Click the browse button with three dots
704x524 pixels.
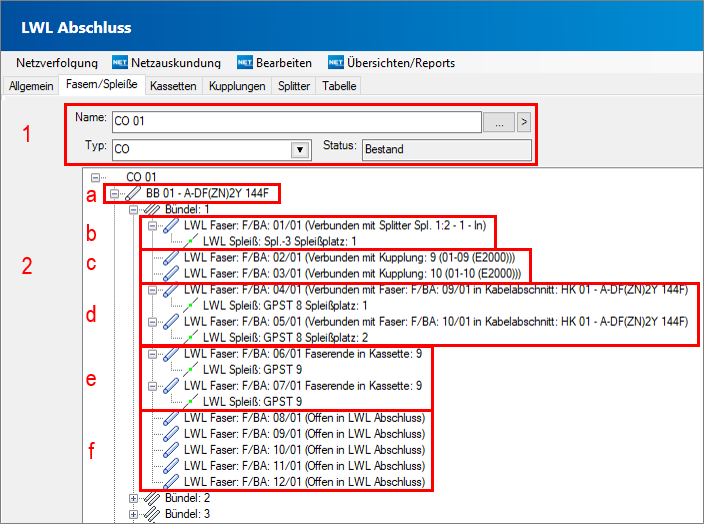pyautogui.click(x=497, y=122)
